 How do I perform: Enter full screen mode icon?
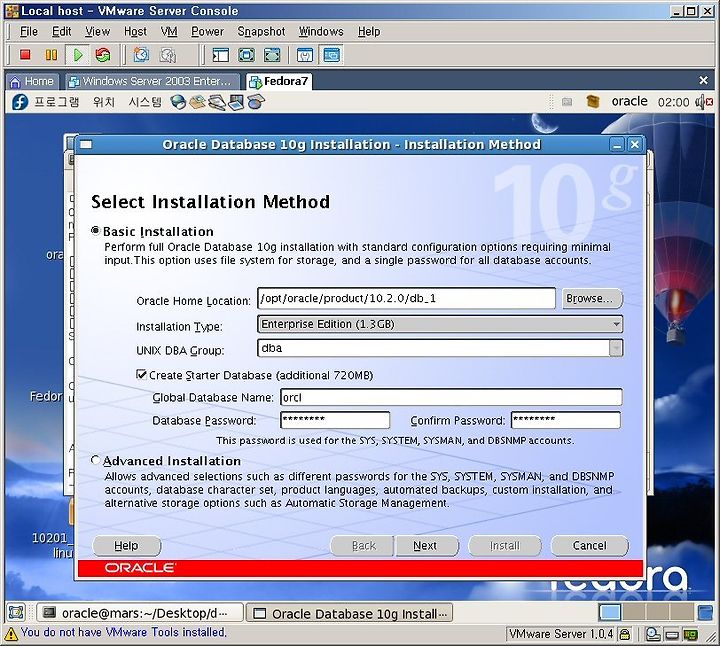pos(246,55)
